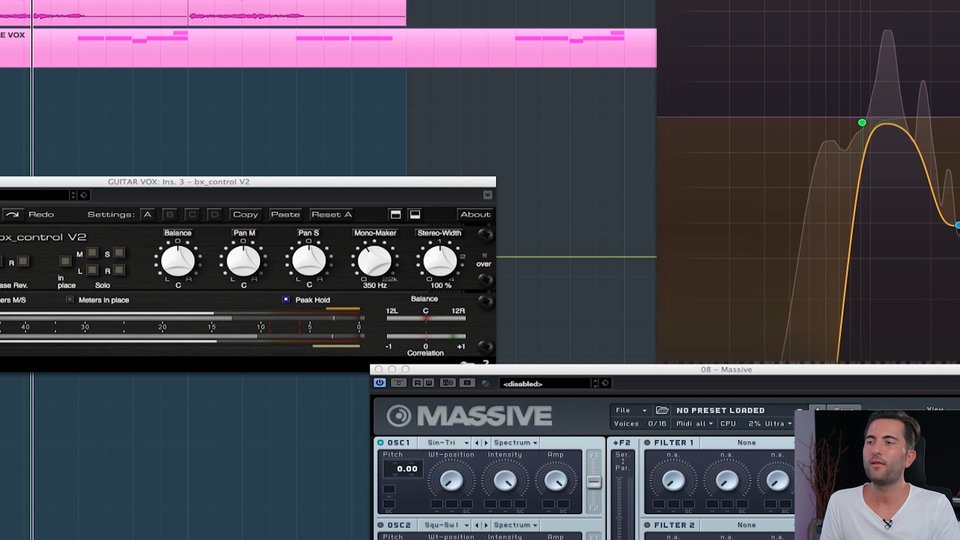Select settings slot A in bx_control
This screenshot has width=960, height=540.
[x=147, y=214]
